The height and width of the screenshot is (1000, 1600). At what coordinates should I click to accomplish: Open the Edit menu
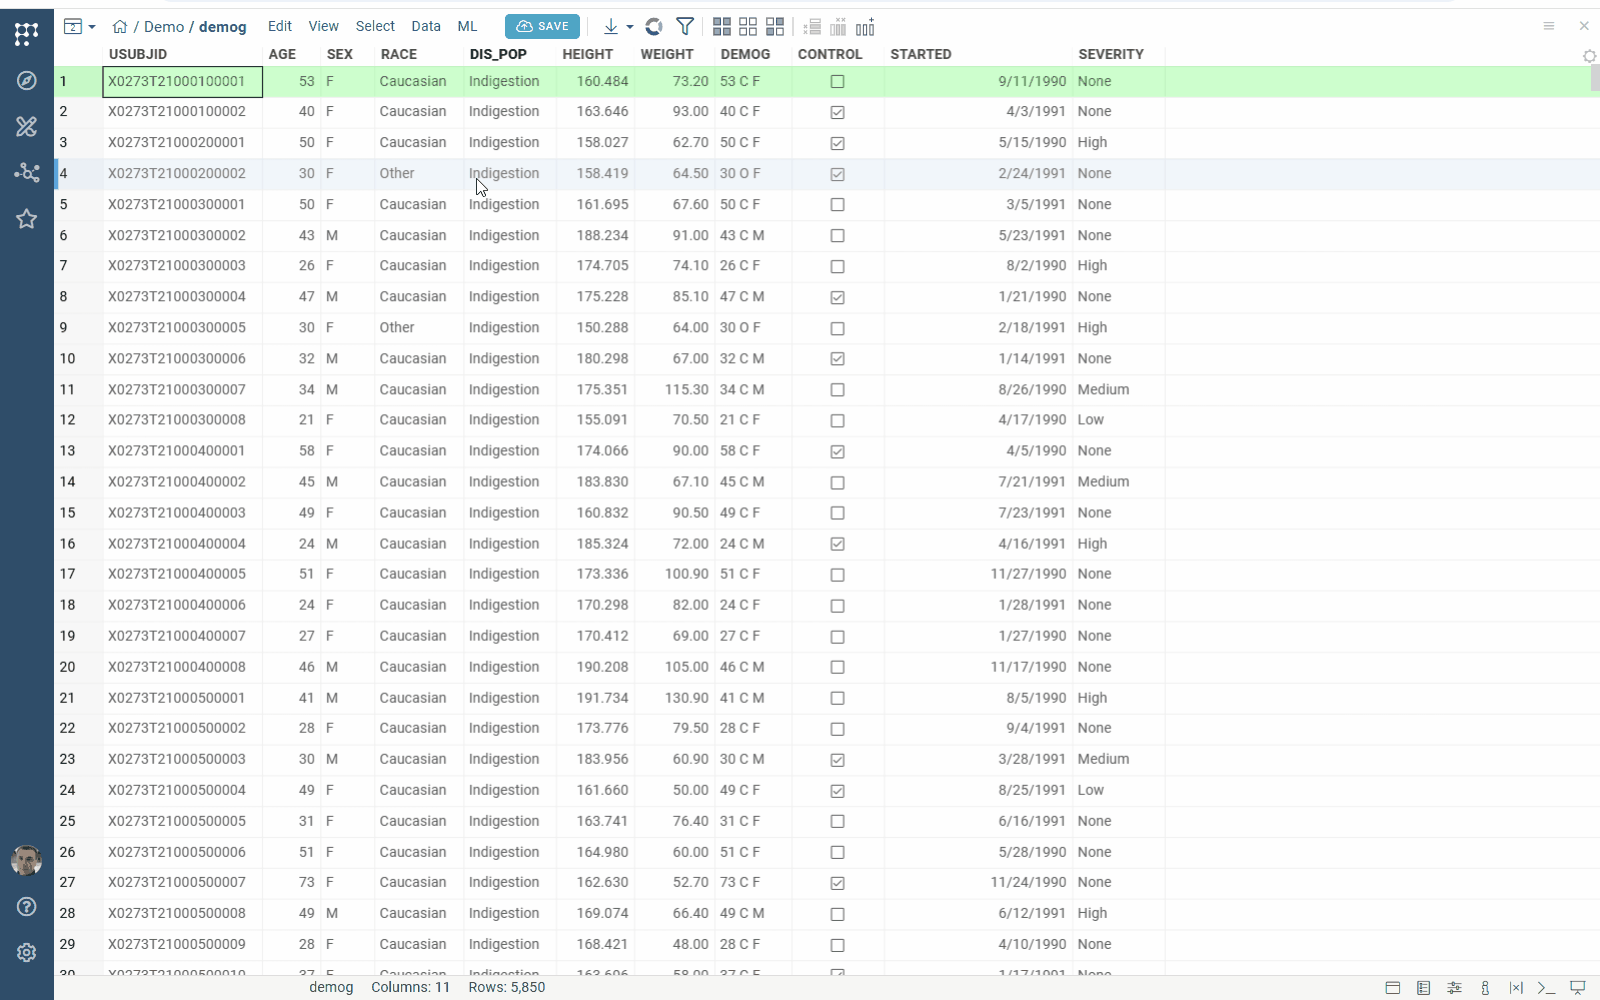tap(280, 26)
